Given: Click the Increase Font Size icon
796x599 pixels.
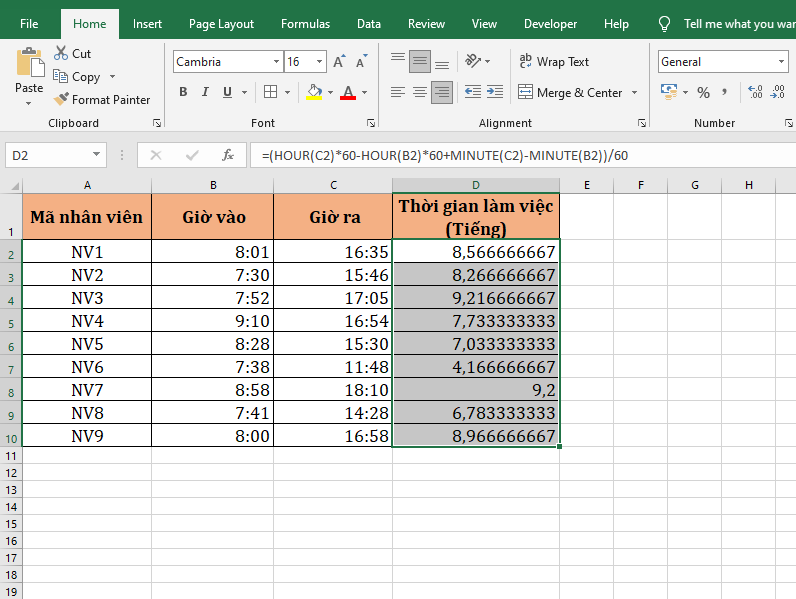Looking at the screenshot, I should tap(339, 62).
